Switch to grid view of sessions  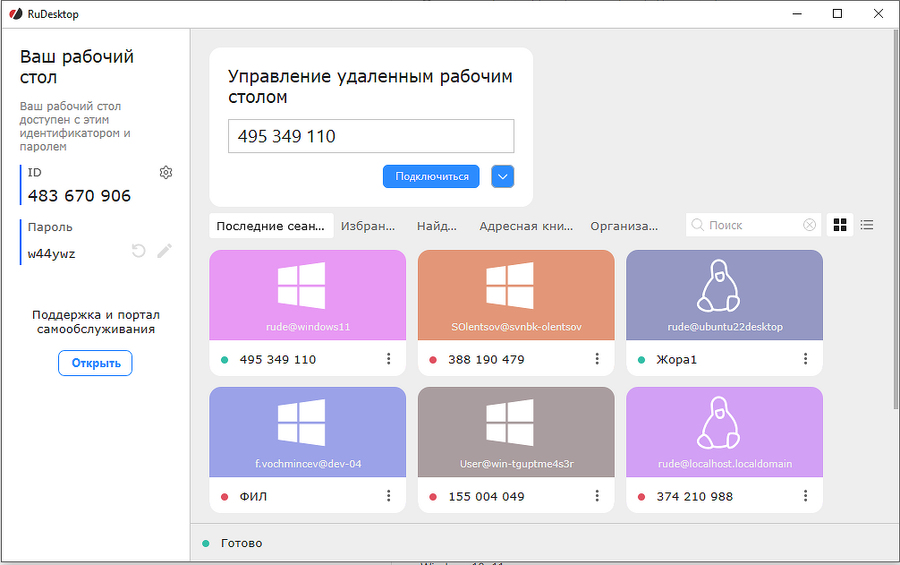pos(840,225)
